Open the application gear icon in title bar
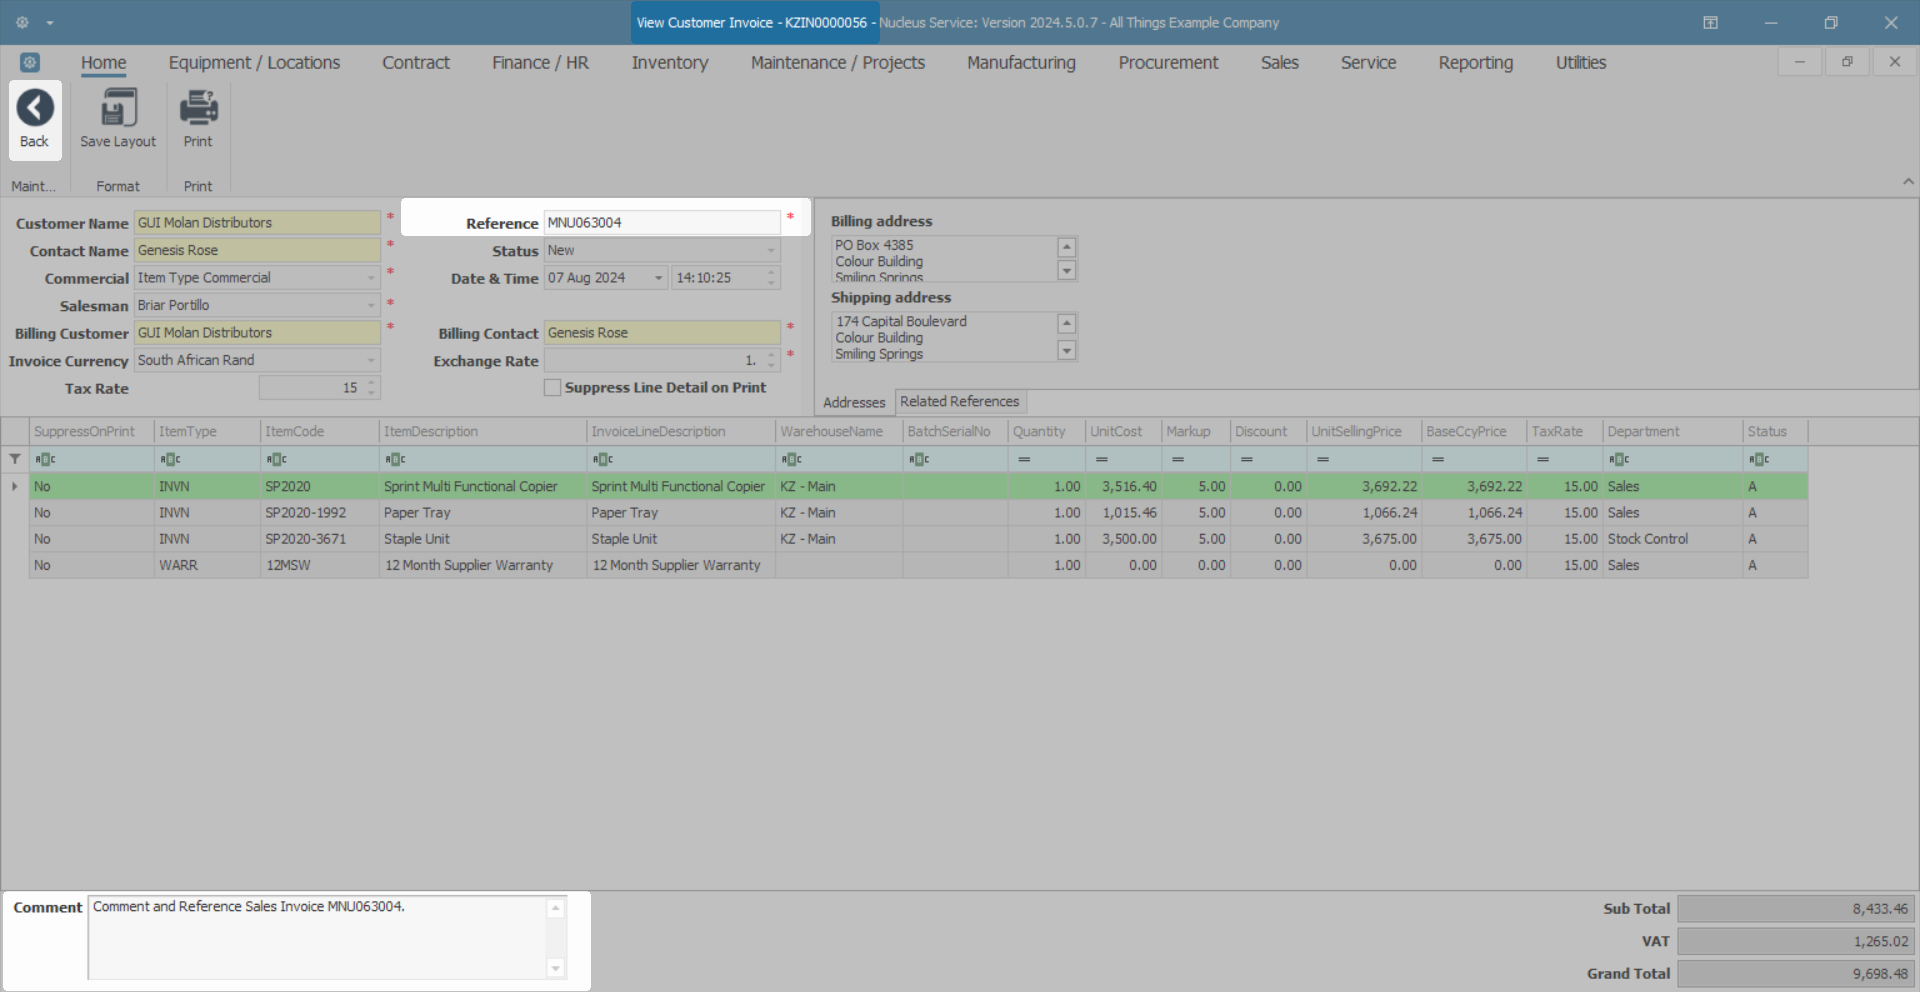The image size is (1920, 992). point(22,22)
